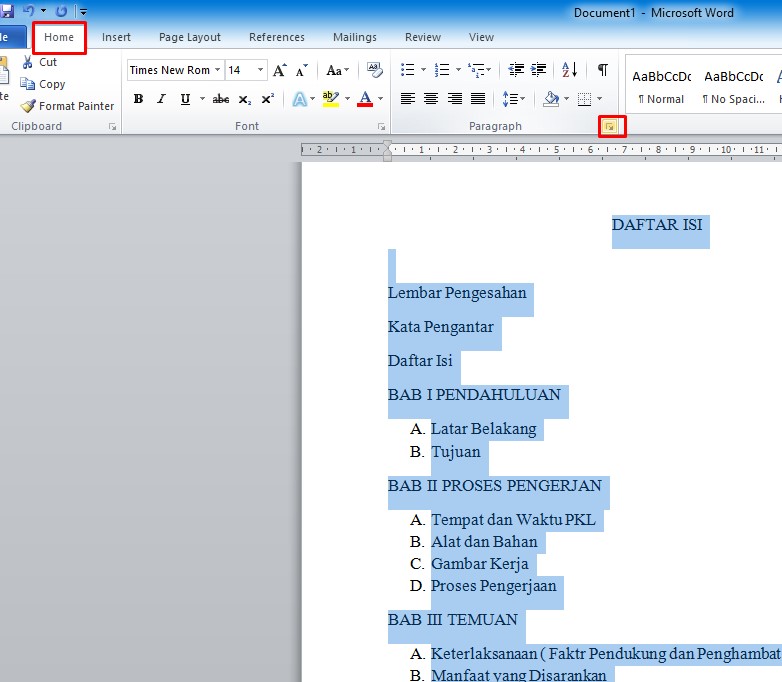Toggle Show/Hide paragraph marks
The width and height of the screenshot is (782, 682).
[602, 70]
